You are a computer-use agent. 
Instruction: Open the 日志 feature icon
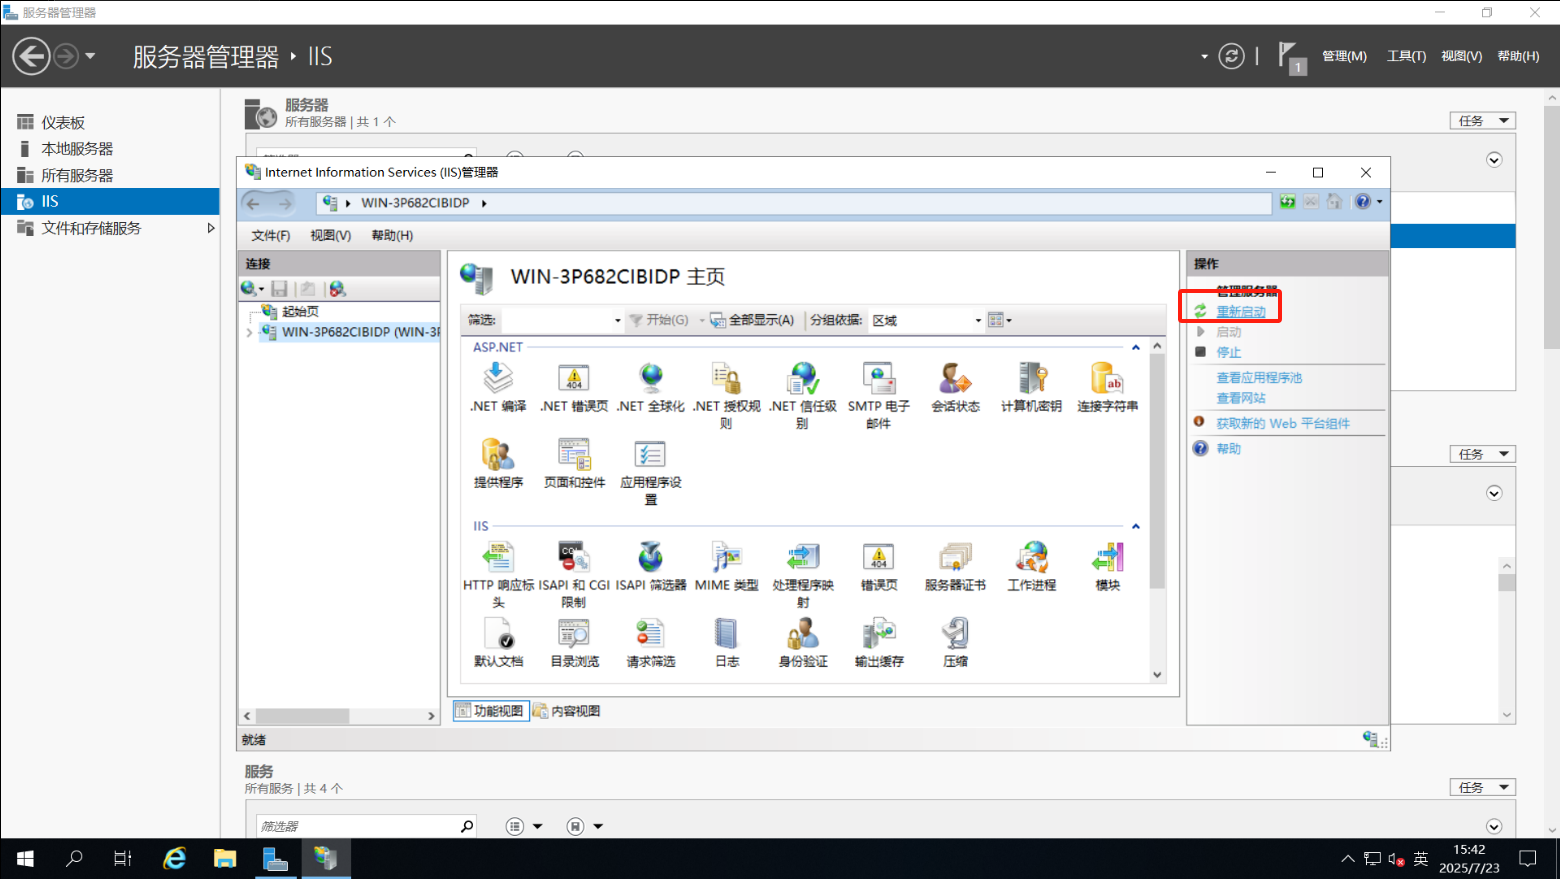click(x=727, y=633)
